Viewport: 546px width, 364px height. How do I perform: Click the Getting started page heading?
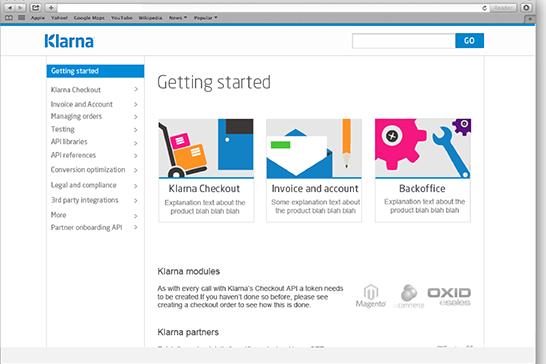(214, 83)
